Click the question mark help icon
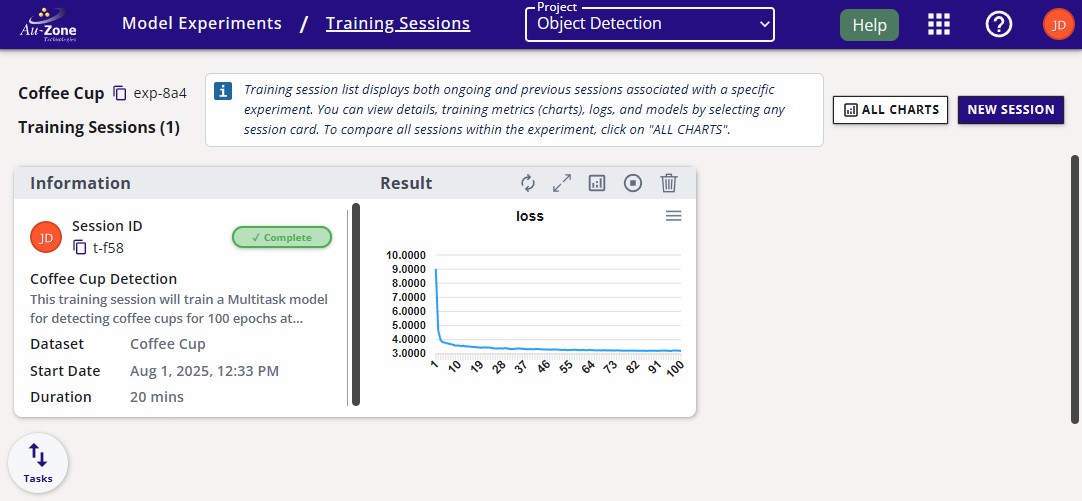 pyautogui.click(x=998, y=25)
